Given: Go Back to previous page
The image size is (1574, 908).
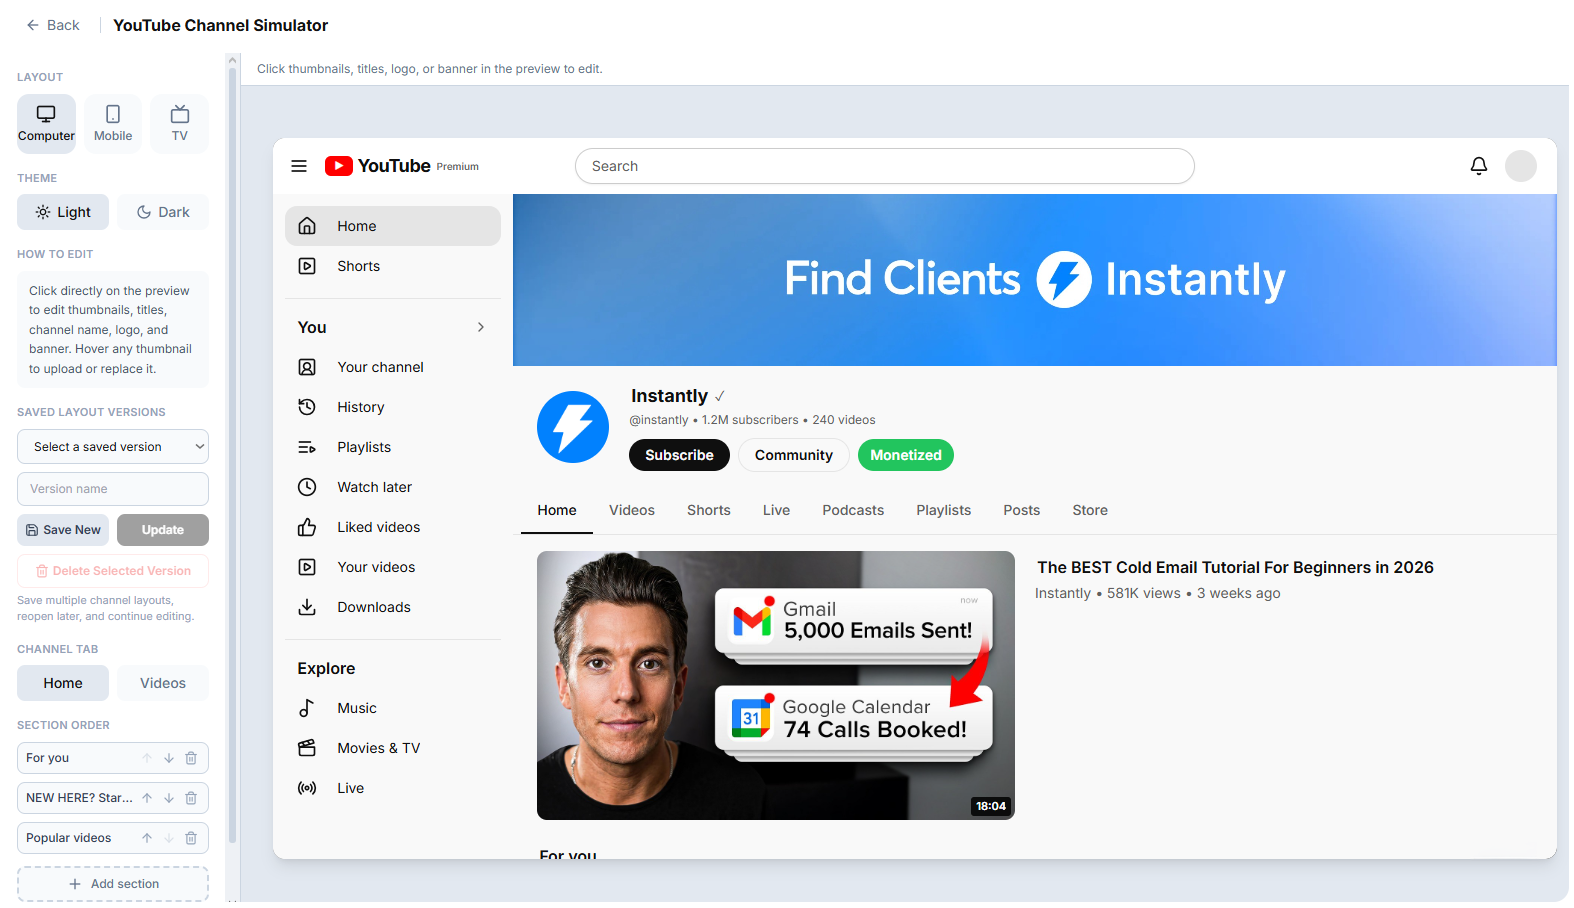Looking at the screenshot, I should [x=53, y=25].
